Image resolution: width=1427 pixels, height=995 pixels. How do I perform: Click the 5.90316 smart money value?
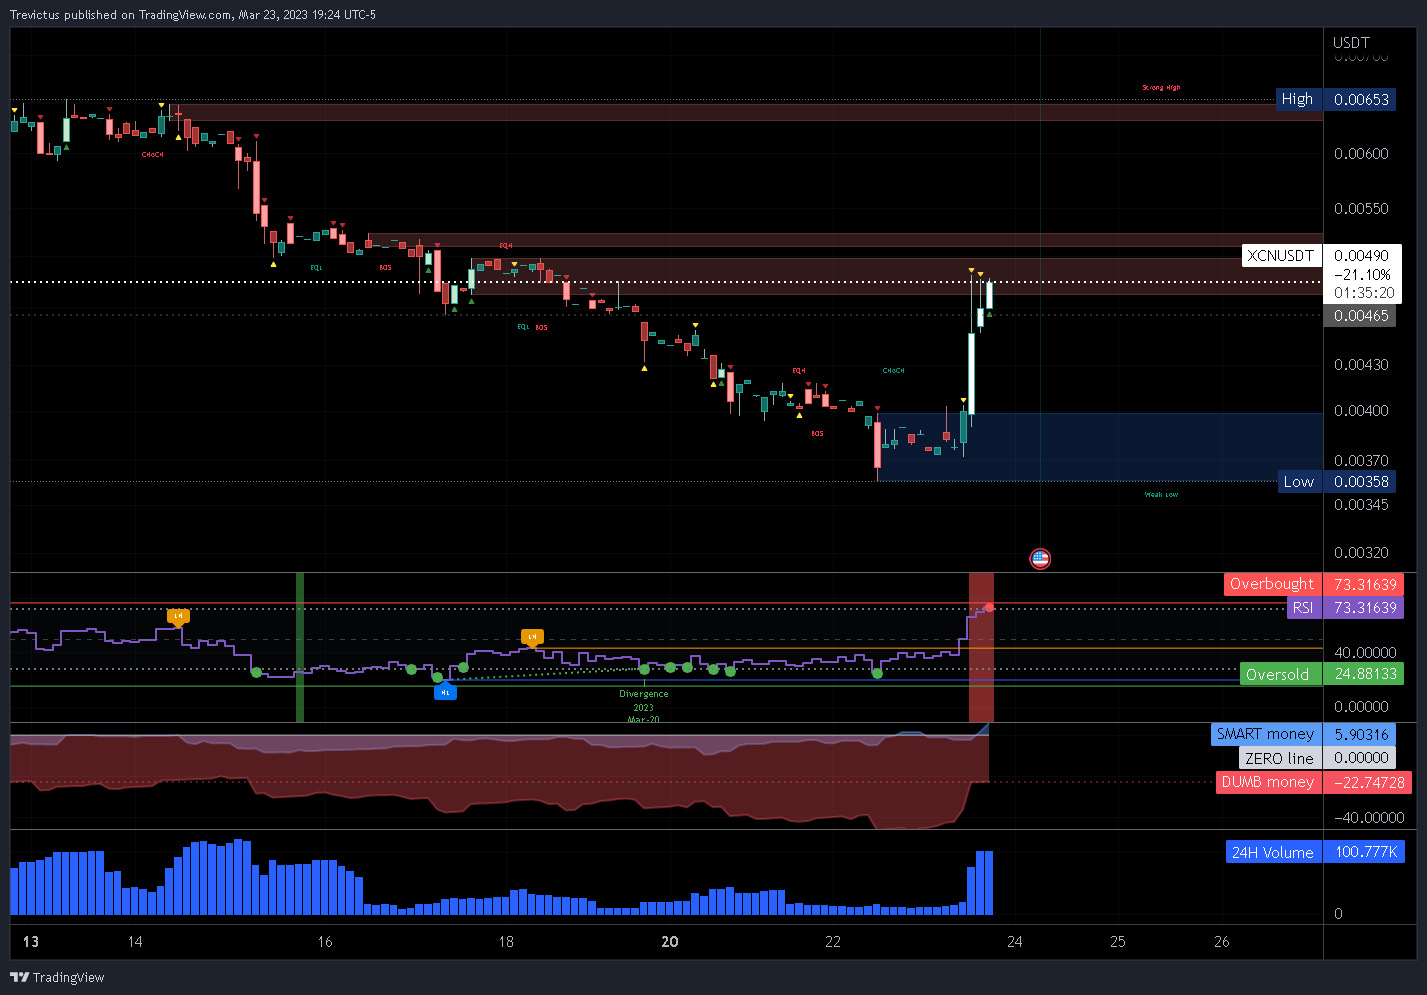[x=1361, y=734]
